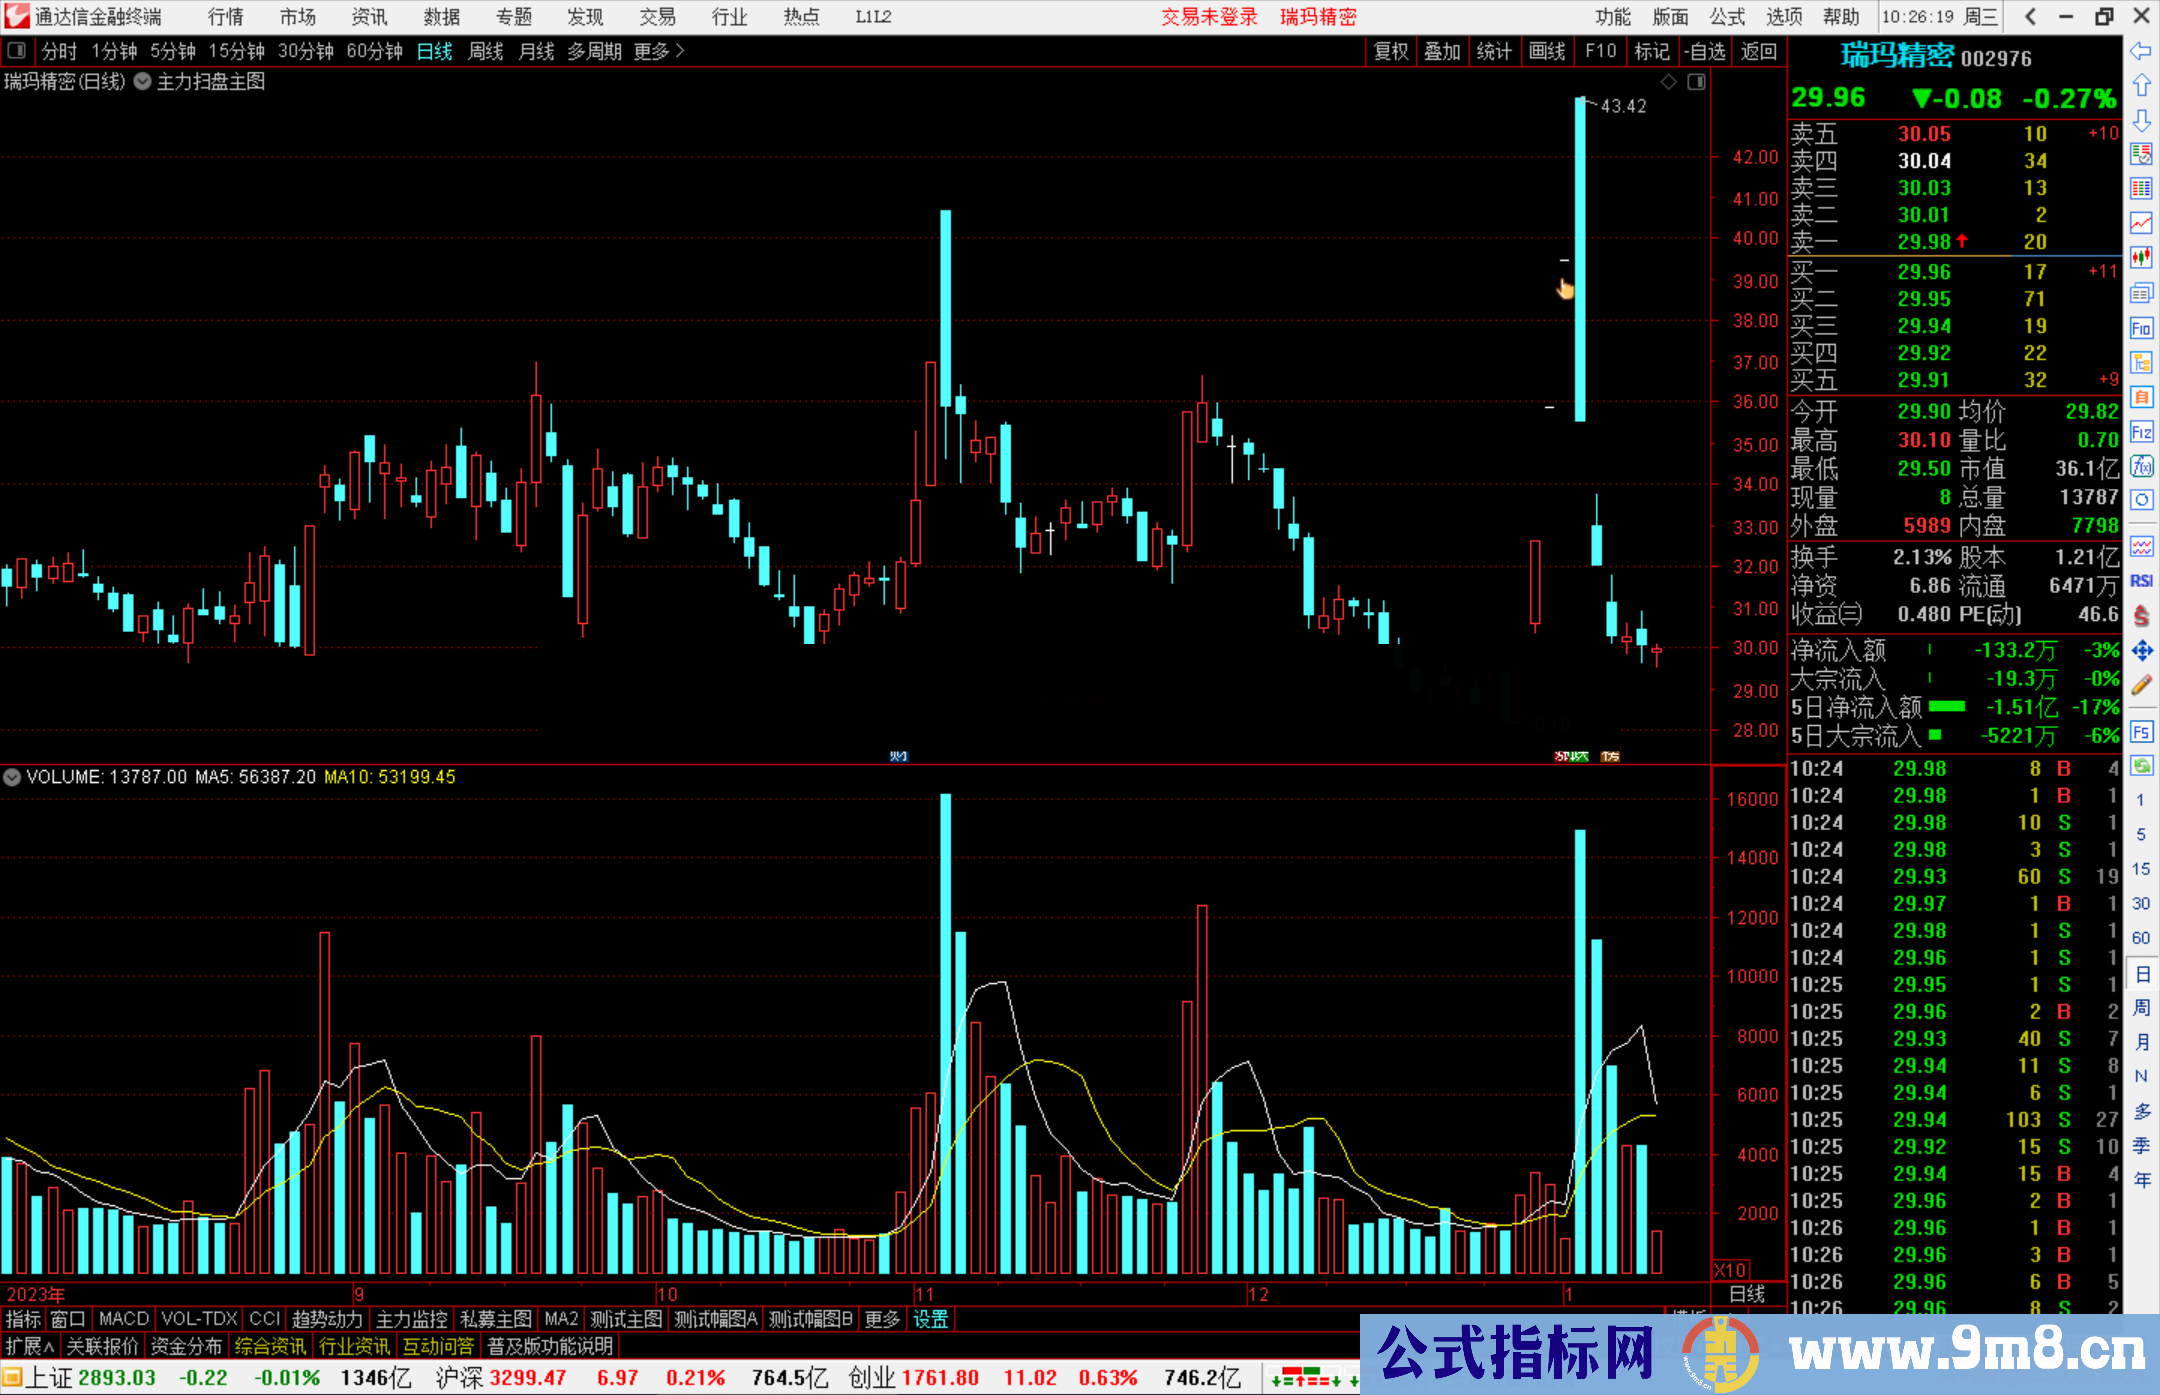This screenshot has width=2160, height=1395.
Task: Click the 交易未登录 login link
Action: [x=1209, y=17]
